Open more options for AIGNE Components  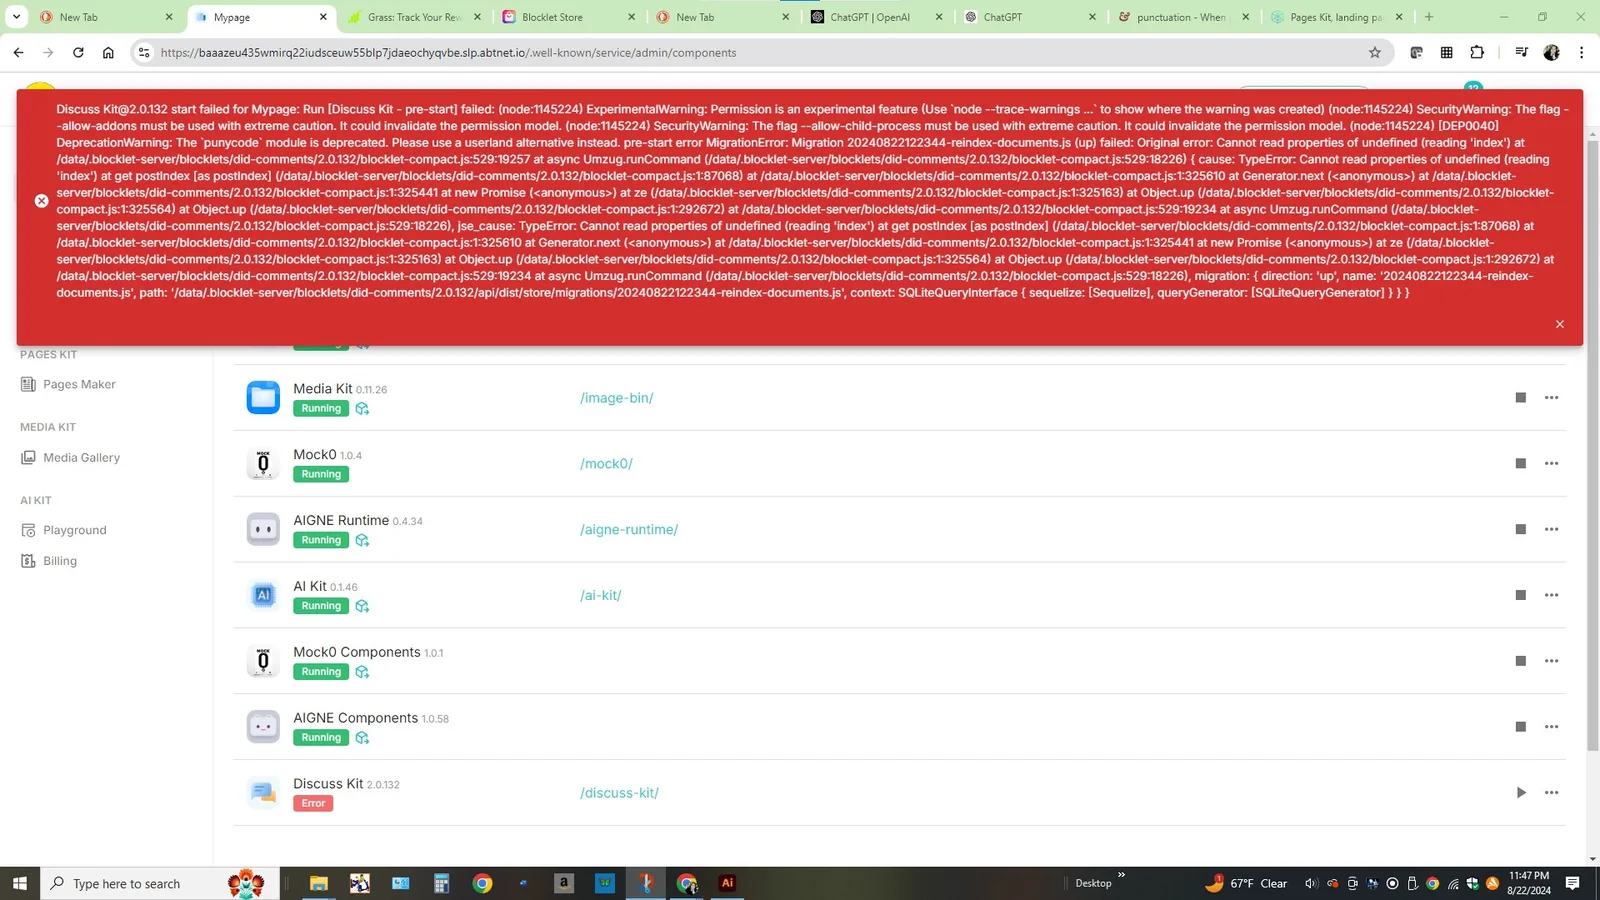[x=1551, y=727]
